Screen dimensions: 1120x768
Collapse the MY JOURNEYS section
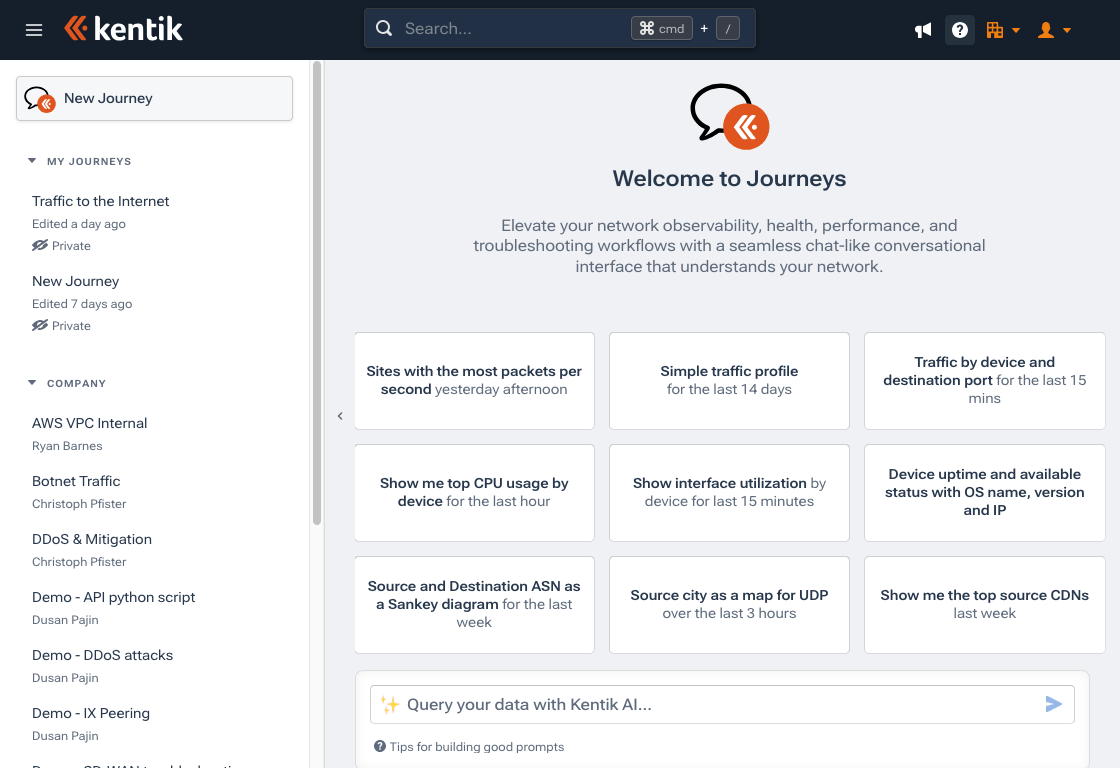click(33, 161)
